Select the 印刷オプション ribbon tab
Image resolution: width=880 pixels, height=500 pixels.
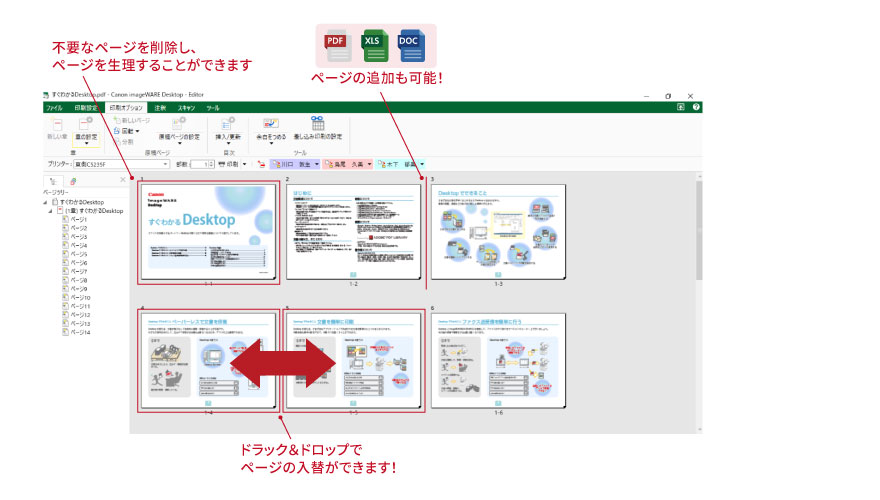pyautogui.click(x=126, y=108)
